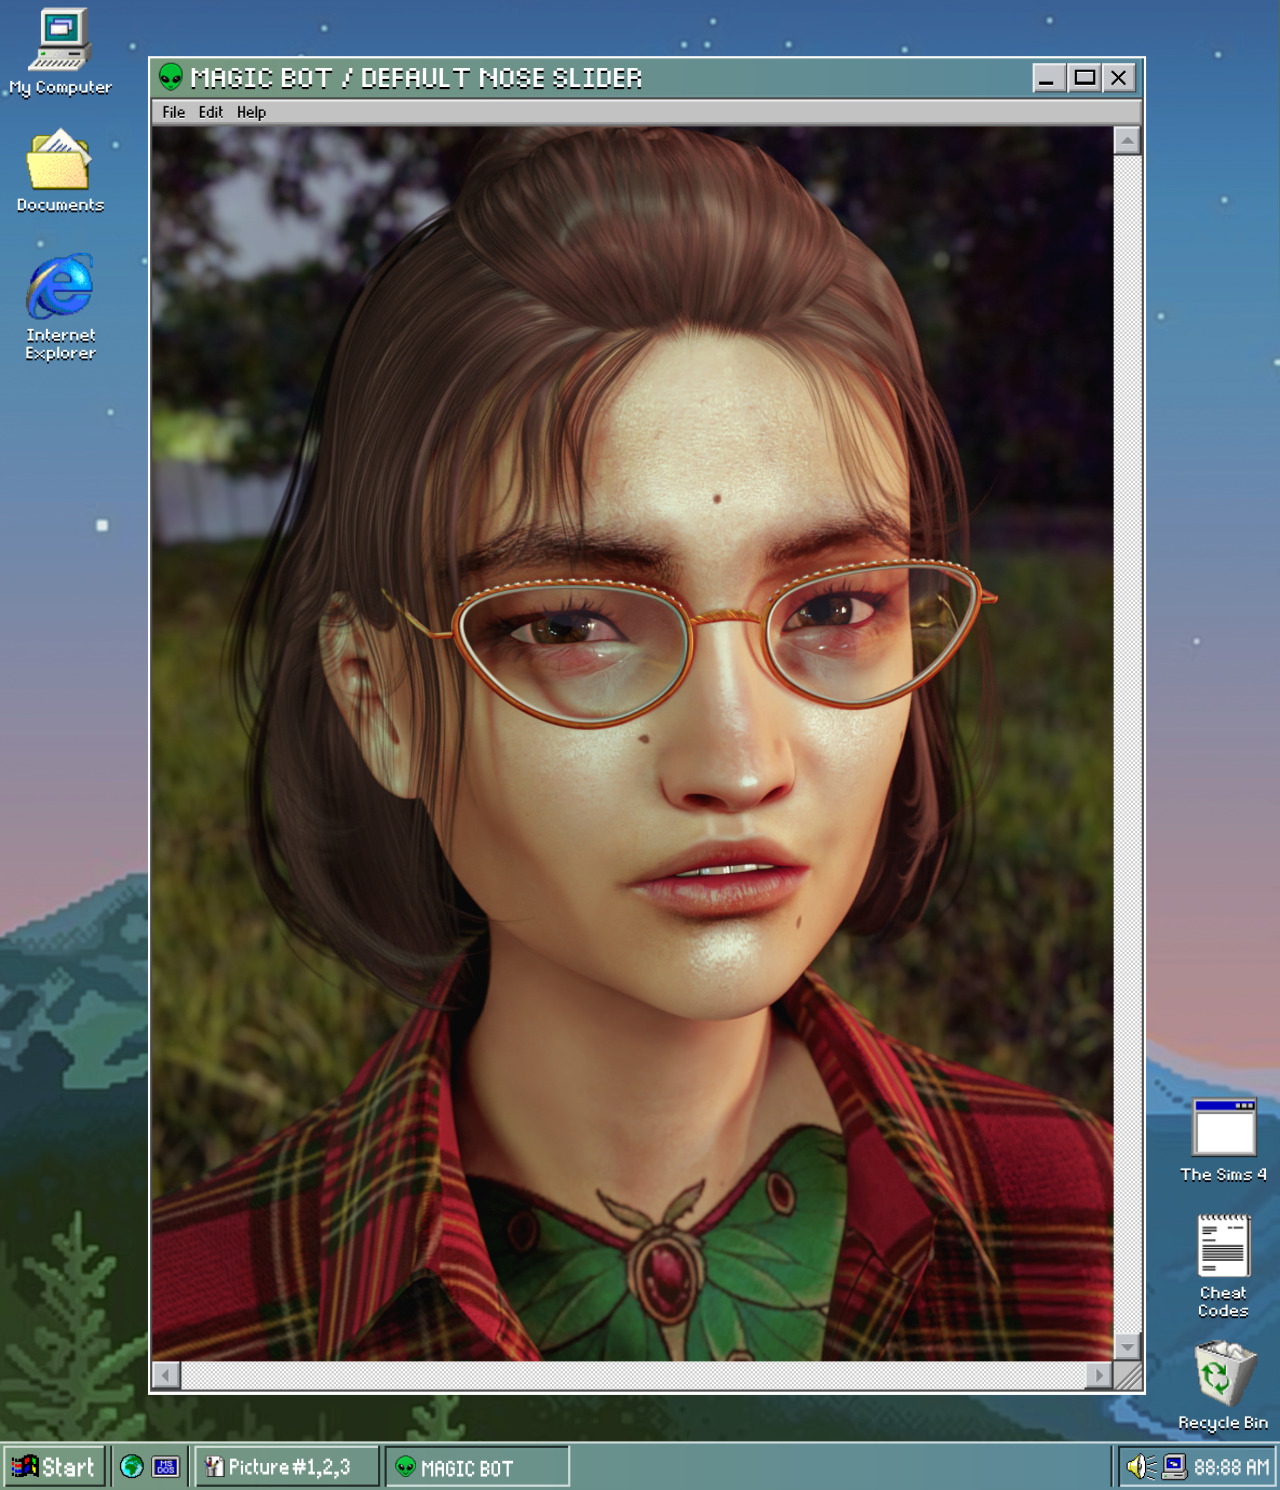1280x1490 pixels.
Task: Open the Edit menu
Action: [x=210, y=112]
